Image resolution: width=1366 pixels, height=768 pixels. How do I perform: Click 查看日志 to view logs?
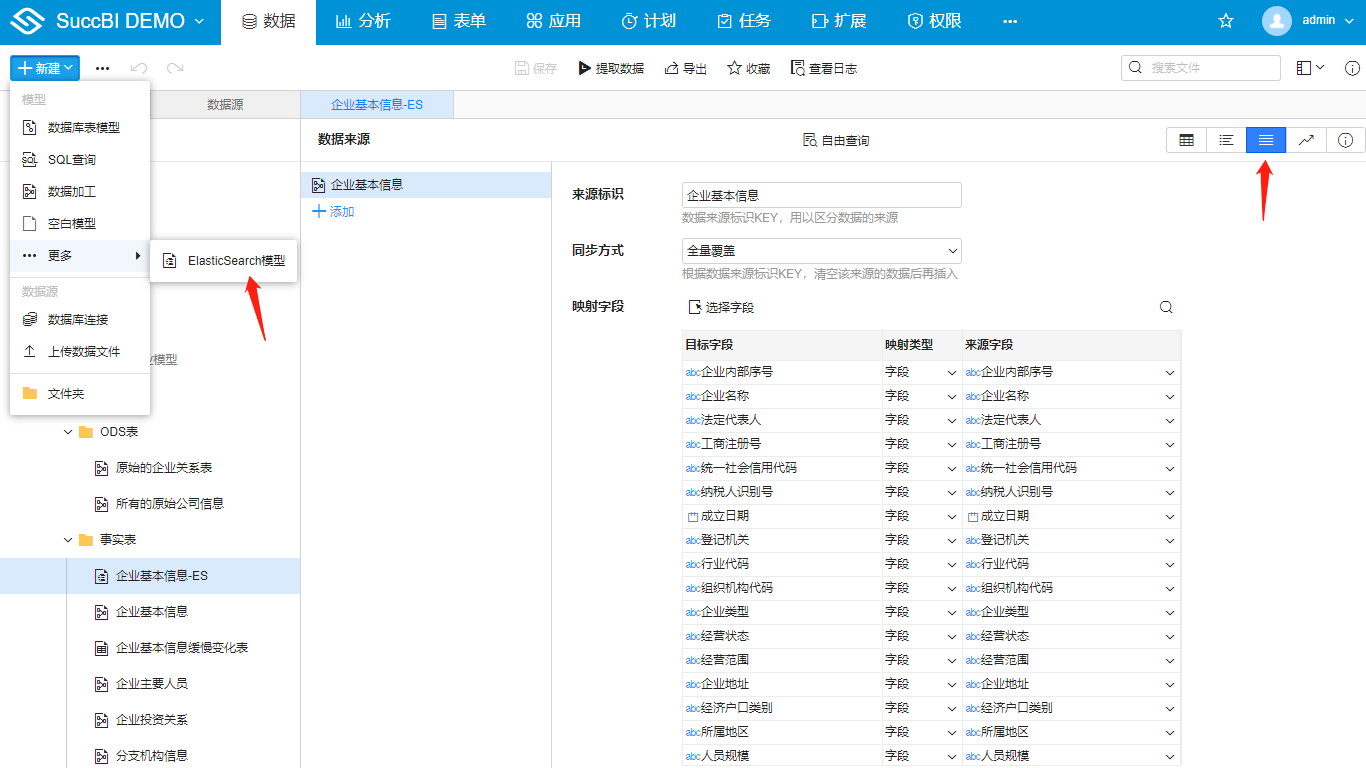pyautogui.click(x=823, y=68)
